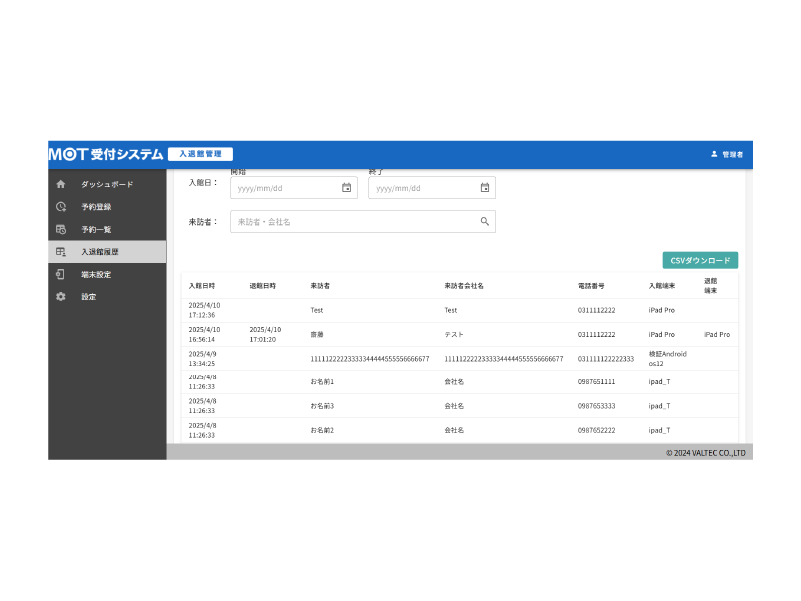Click the 設定 gear icon

pos(61,297)
